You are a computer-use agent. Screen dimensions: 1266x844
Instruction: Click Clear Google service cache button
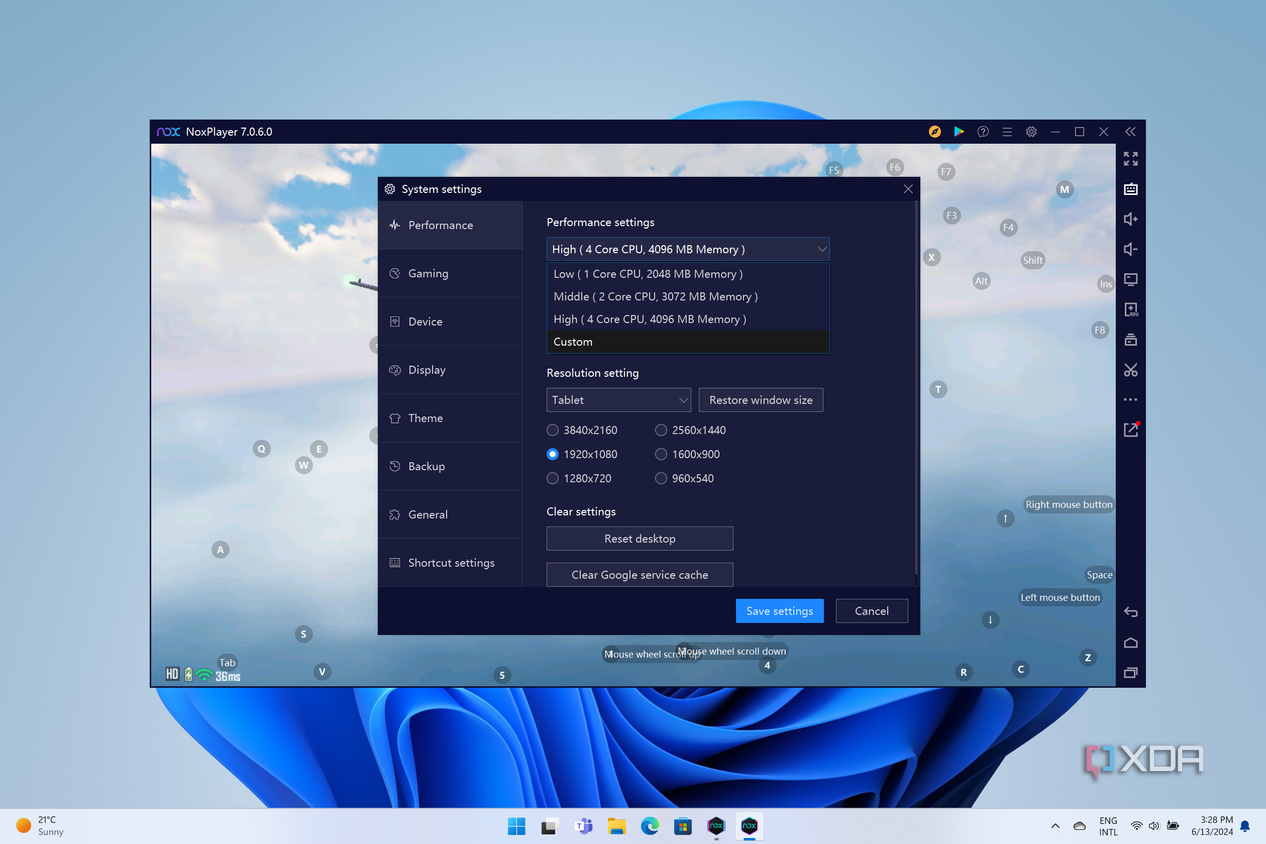point(640,575)
